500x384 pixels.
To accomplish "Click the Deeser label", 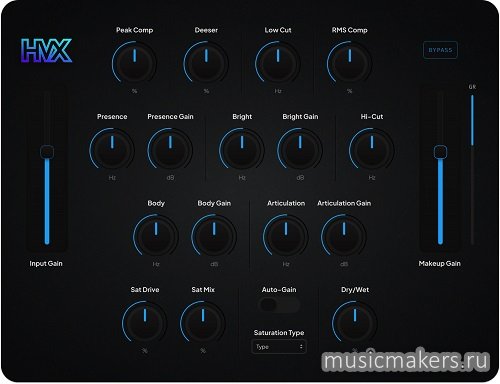I will (206, 30).
